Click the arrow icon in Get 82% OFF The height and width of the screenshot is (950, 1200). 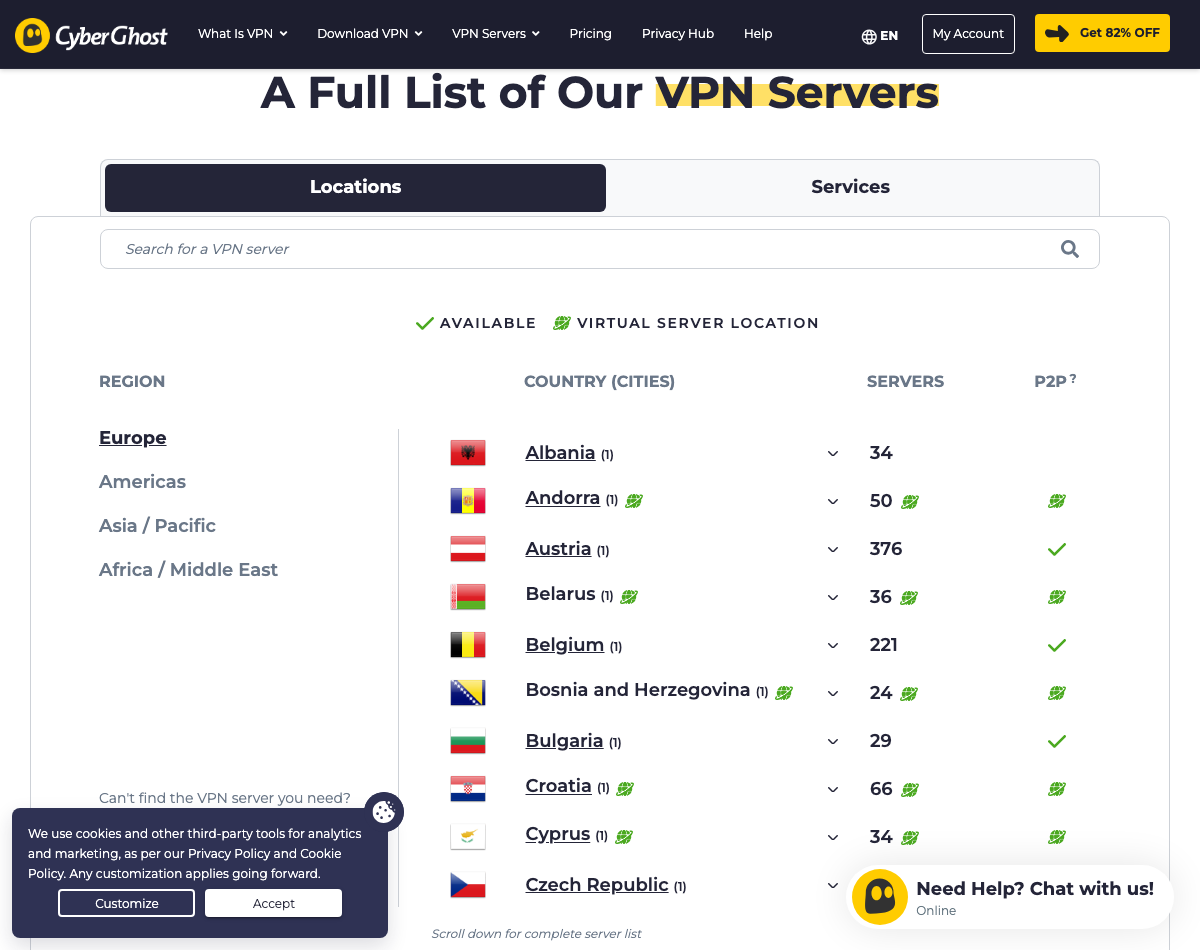[x=1057, y=33]
